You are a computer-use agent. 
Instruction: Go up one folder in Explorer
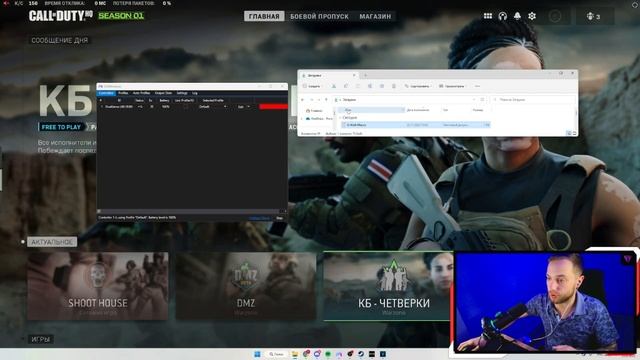click(x=326, y=100)
